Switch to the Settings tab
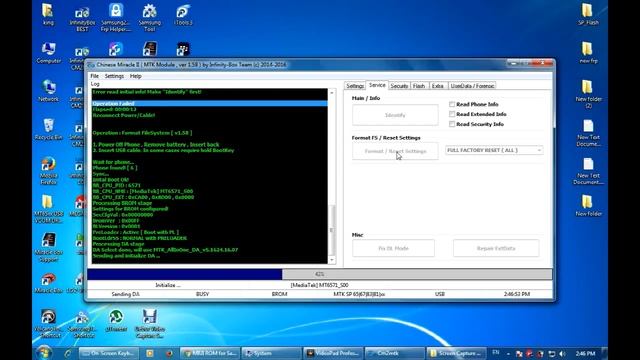Screen dimensions: 640x360 point(355,86)
